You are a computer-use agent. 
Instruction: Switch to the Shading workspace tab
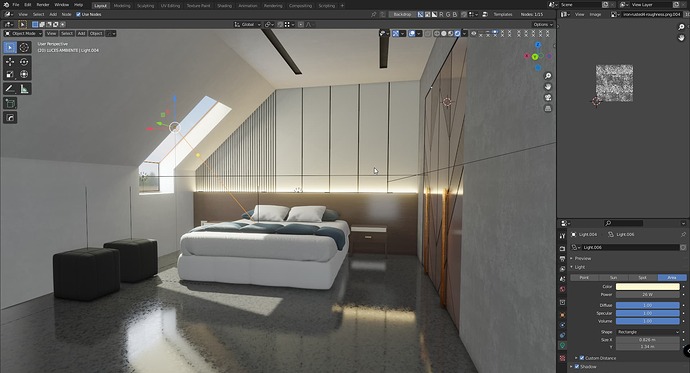pyautogui.click(x=224, y=6)
